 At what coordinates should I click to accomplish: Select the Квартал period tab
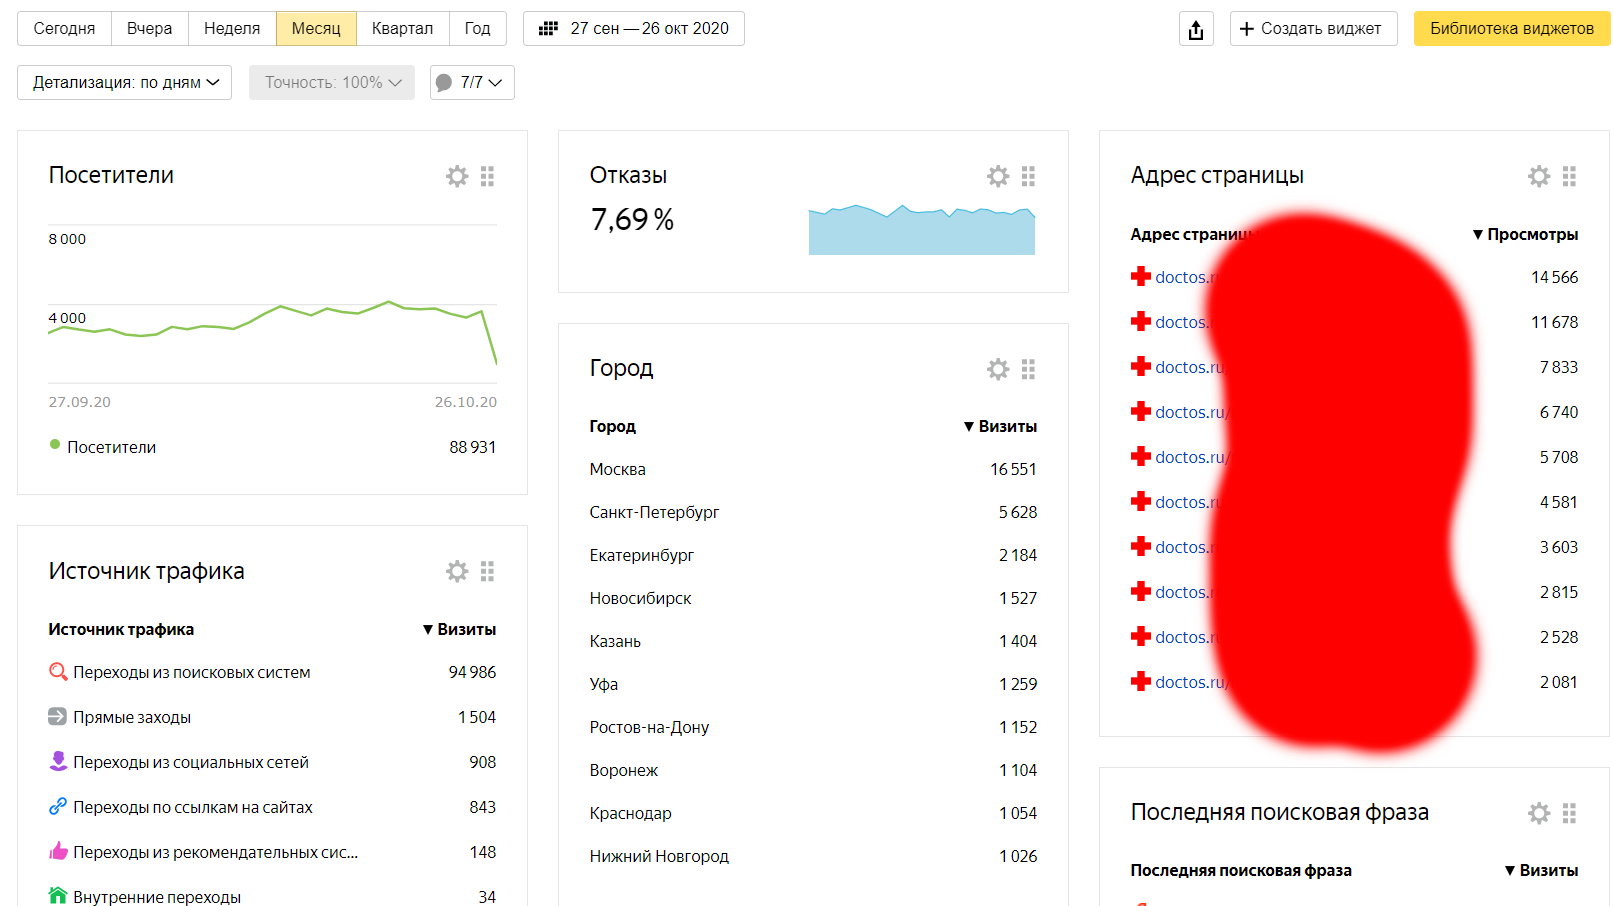point(403,29)
